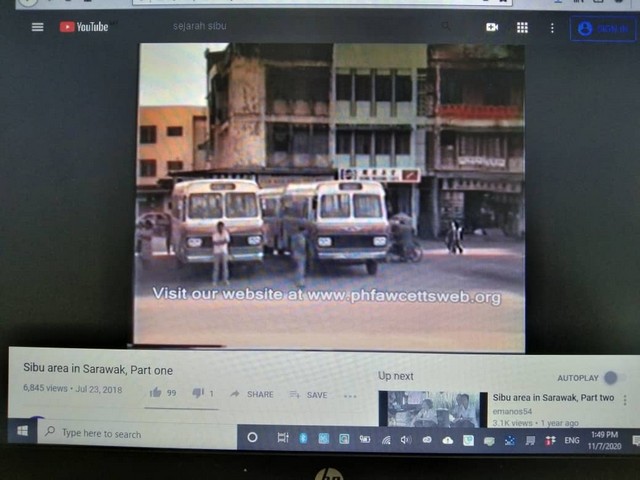Click the Share button
The height and width of the screenshot is (480, 640).
[x=252, y=395]
